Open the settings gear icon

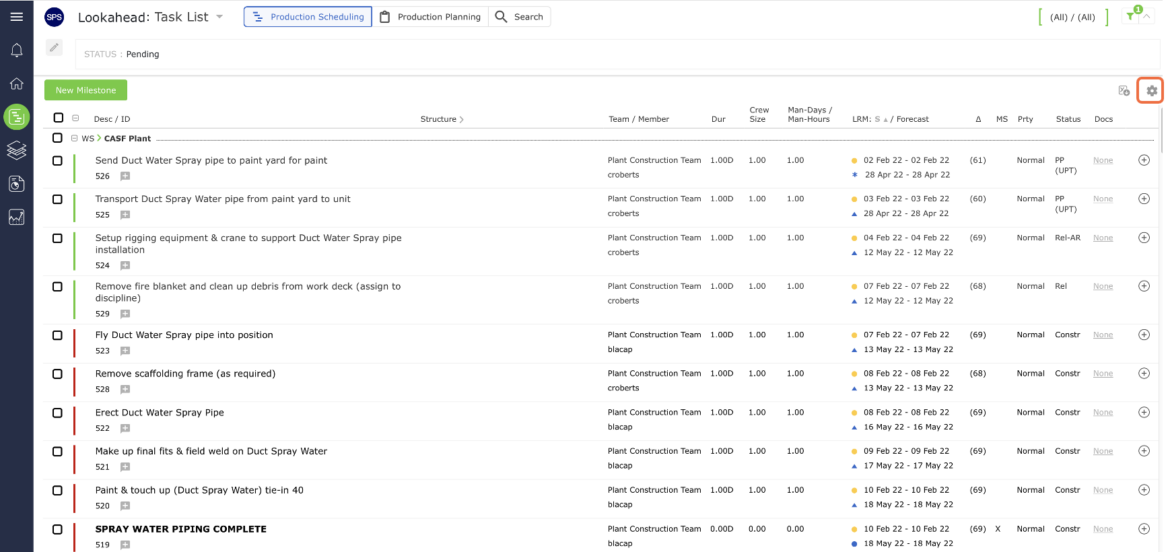click(x=1151, y=90)
